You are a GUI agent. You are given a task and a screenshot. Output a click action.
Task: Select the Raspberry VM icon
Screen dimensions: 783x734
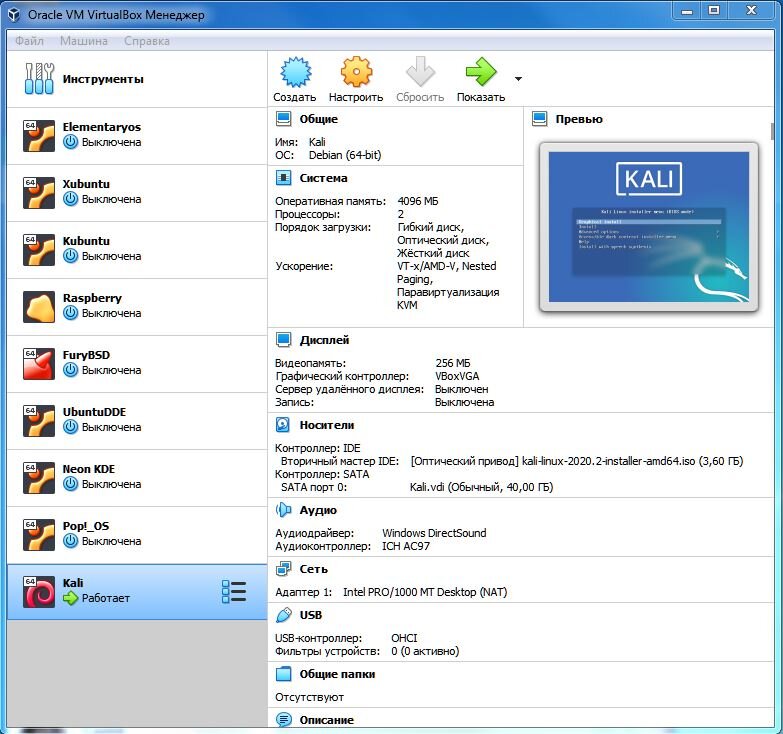[x=39, y=307]
